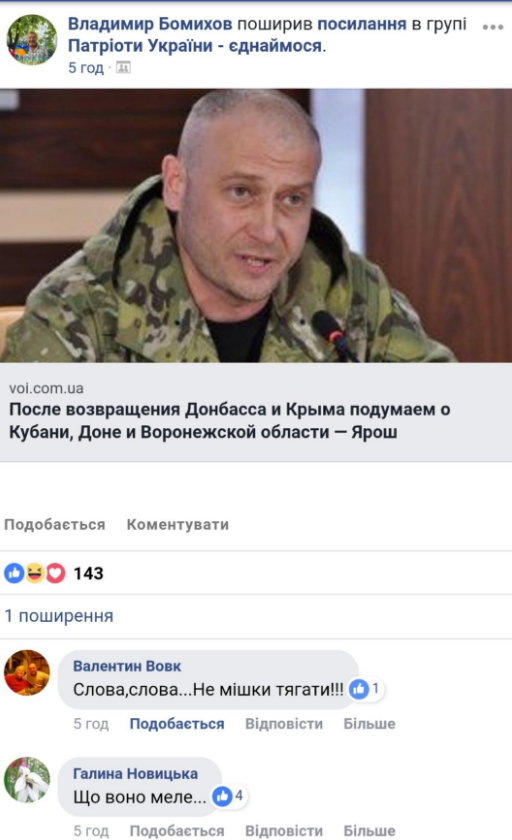
Task: Open the посилання link in post header
Action: click(x=362, y=24)
